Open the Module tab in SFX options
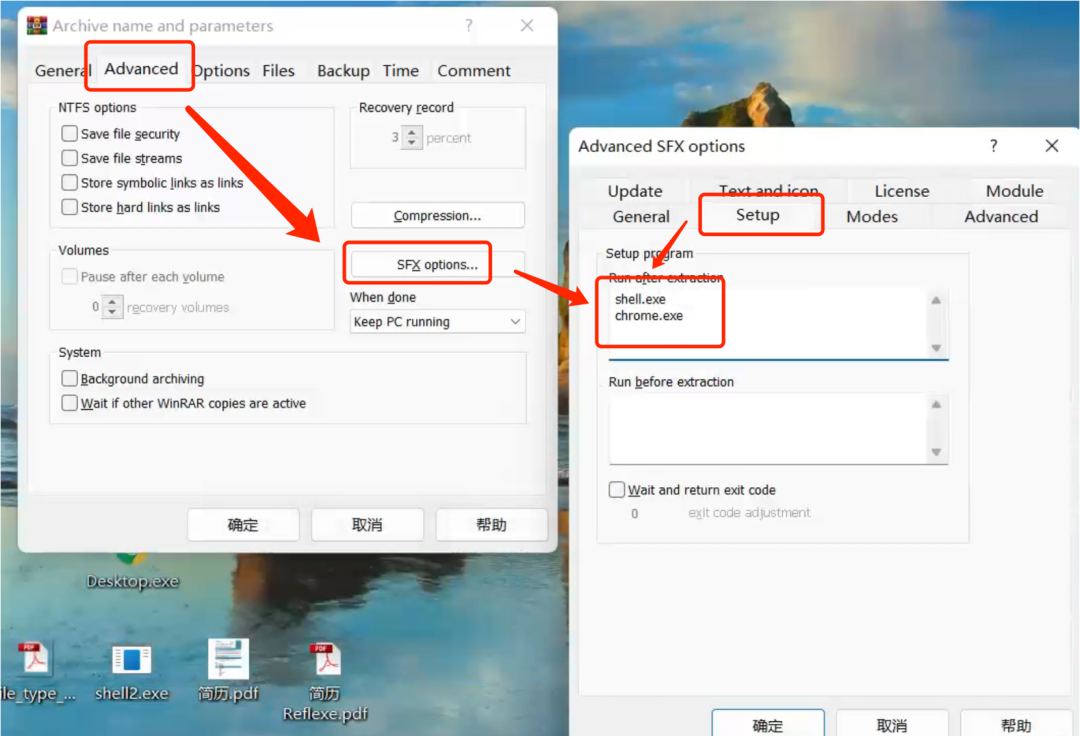 (1014, 191)
